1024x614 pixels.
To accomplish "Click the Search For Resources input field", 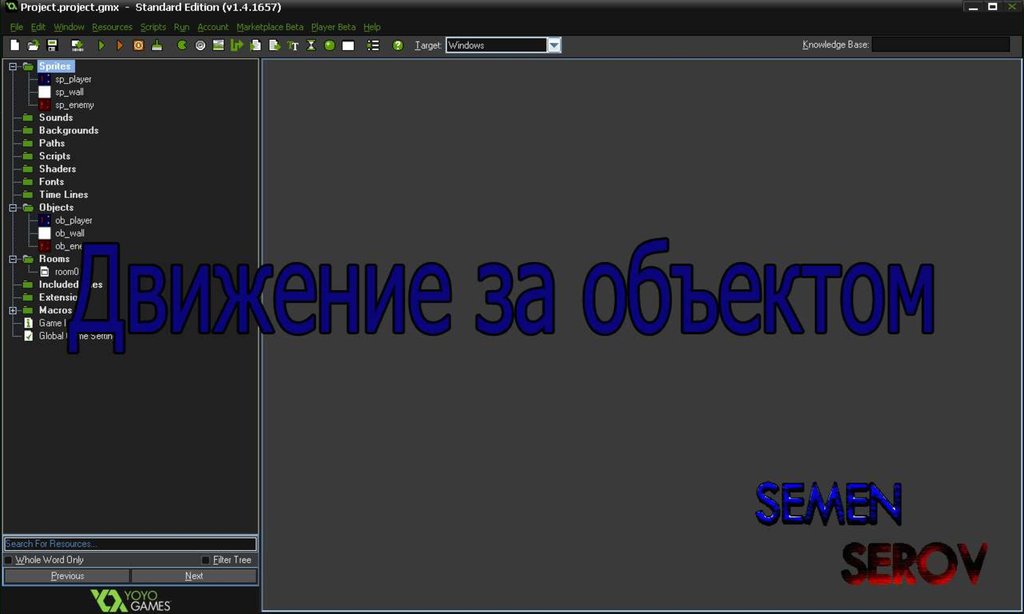I will (x=131, y=543).
